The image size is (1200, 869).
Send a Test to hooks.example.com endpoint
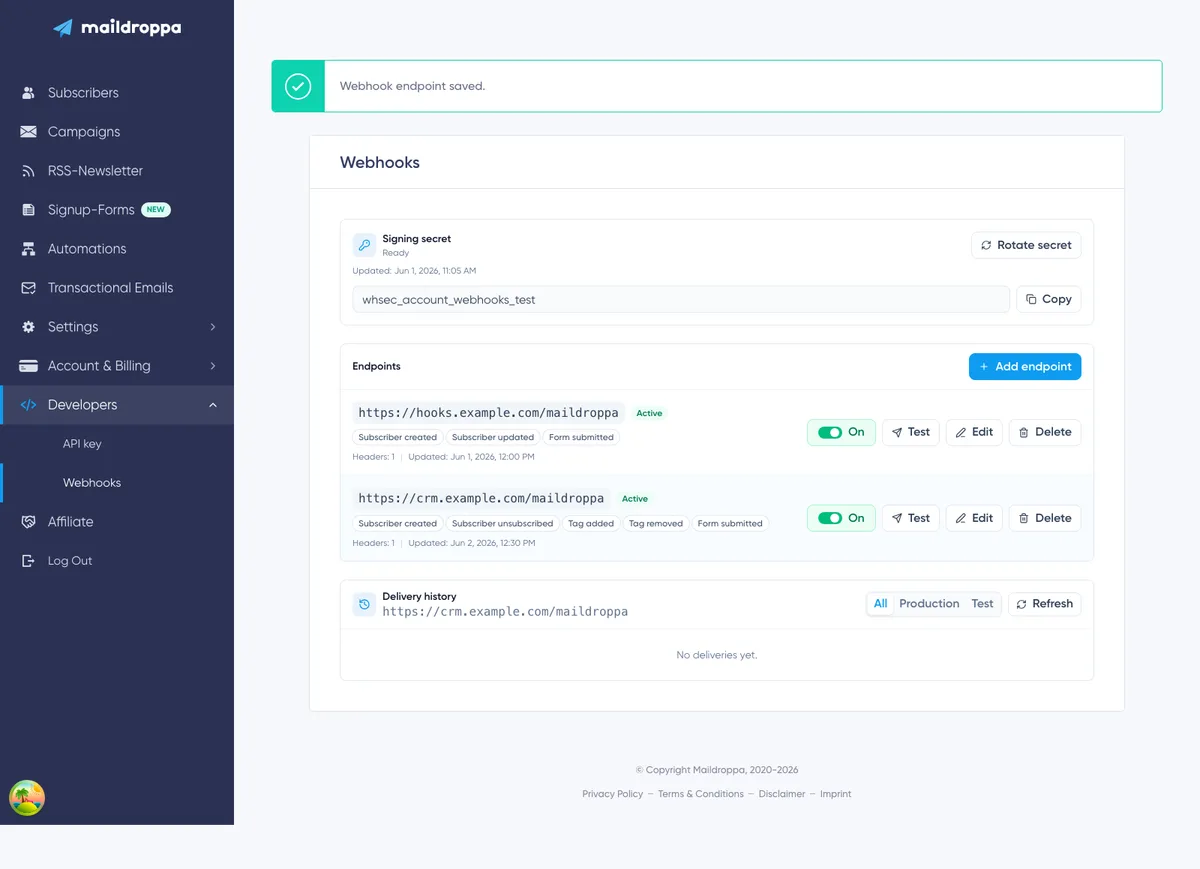tap(911, 432)
